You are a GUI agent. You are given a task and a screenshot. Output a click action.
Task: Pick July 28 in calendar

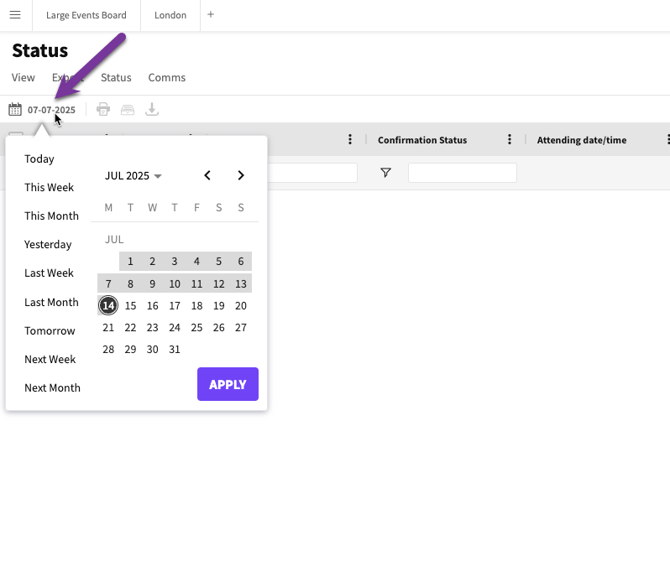pos(109,349)
